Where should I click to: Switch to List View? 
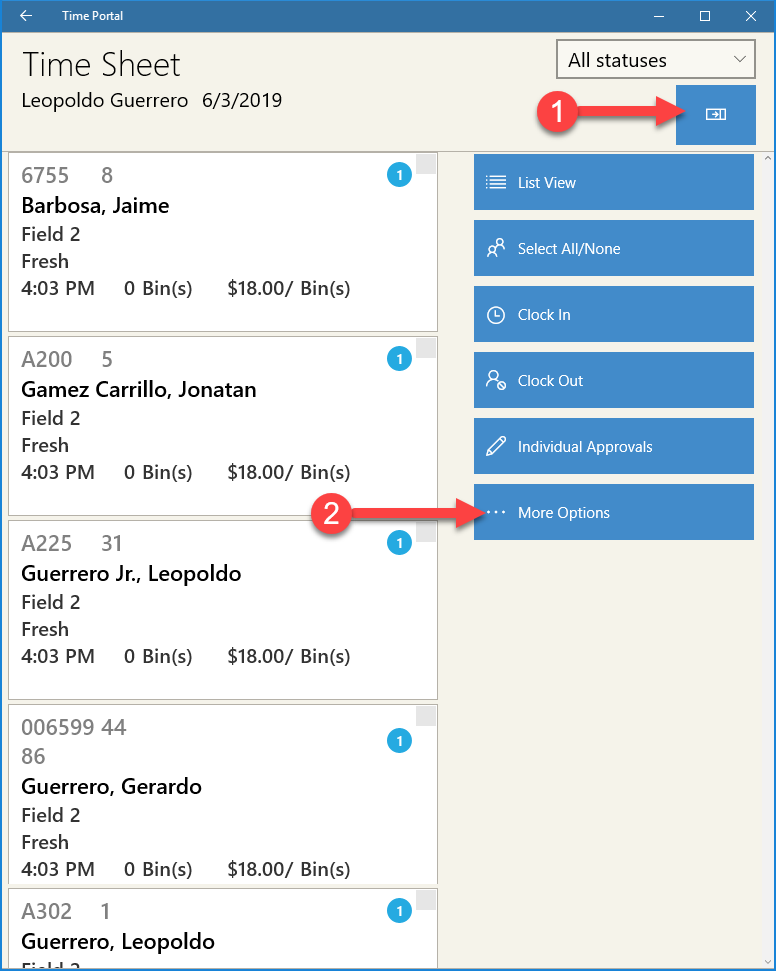(614, 182)
